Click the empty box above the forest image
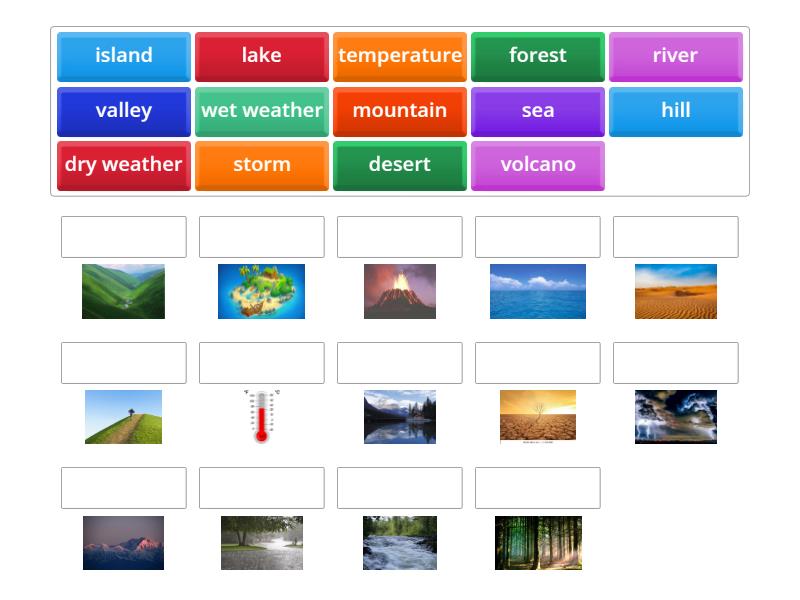 (x=537, y=488)
